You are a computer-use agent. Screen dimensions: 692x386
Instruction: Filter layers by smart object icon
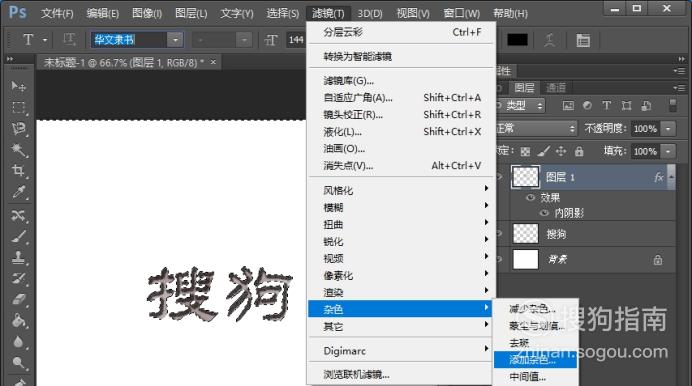646,105
